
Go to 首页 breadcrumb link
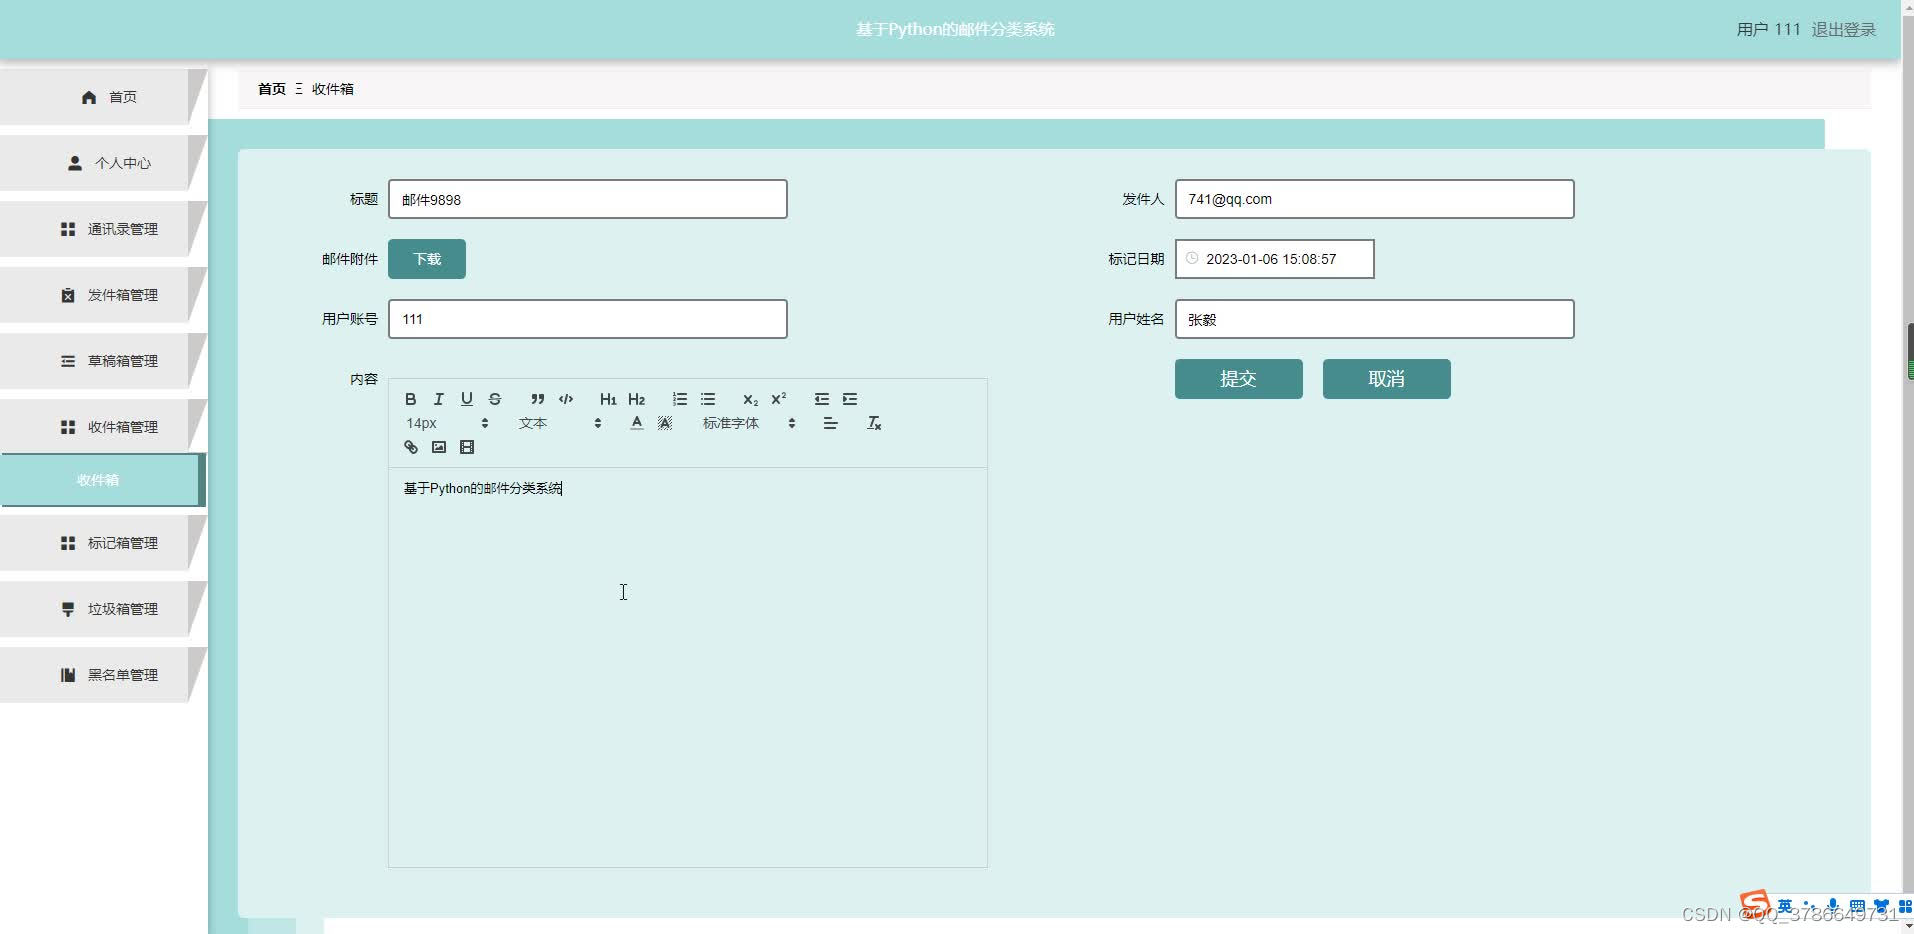tap(271, 89)
